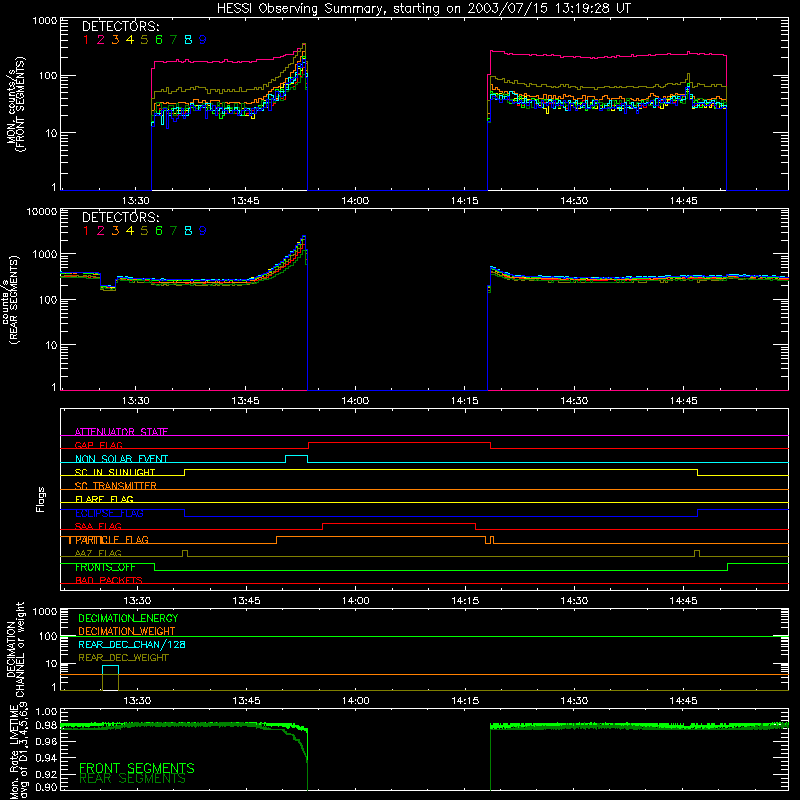
Task: Pick detector 4 in the rear segments legend
Action: click(x=130, y=231)
